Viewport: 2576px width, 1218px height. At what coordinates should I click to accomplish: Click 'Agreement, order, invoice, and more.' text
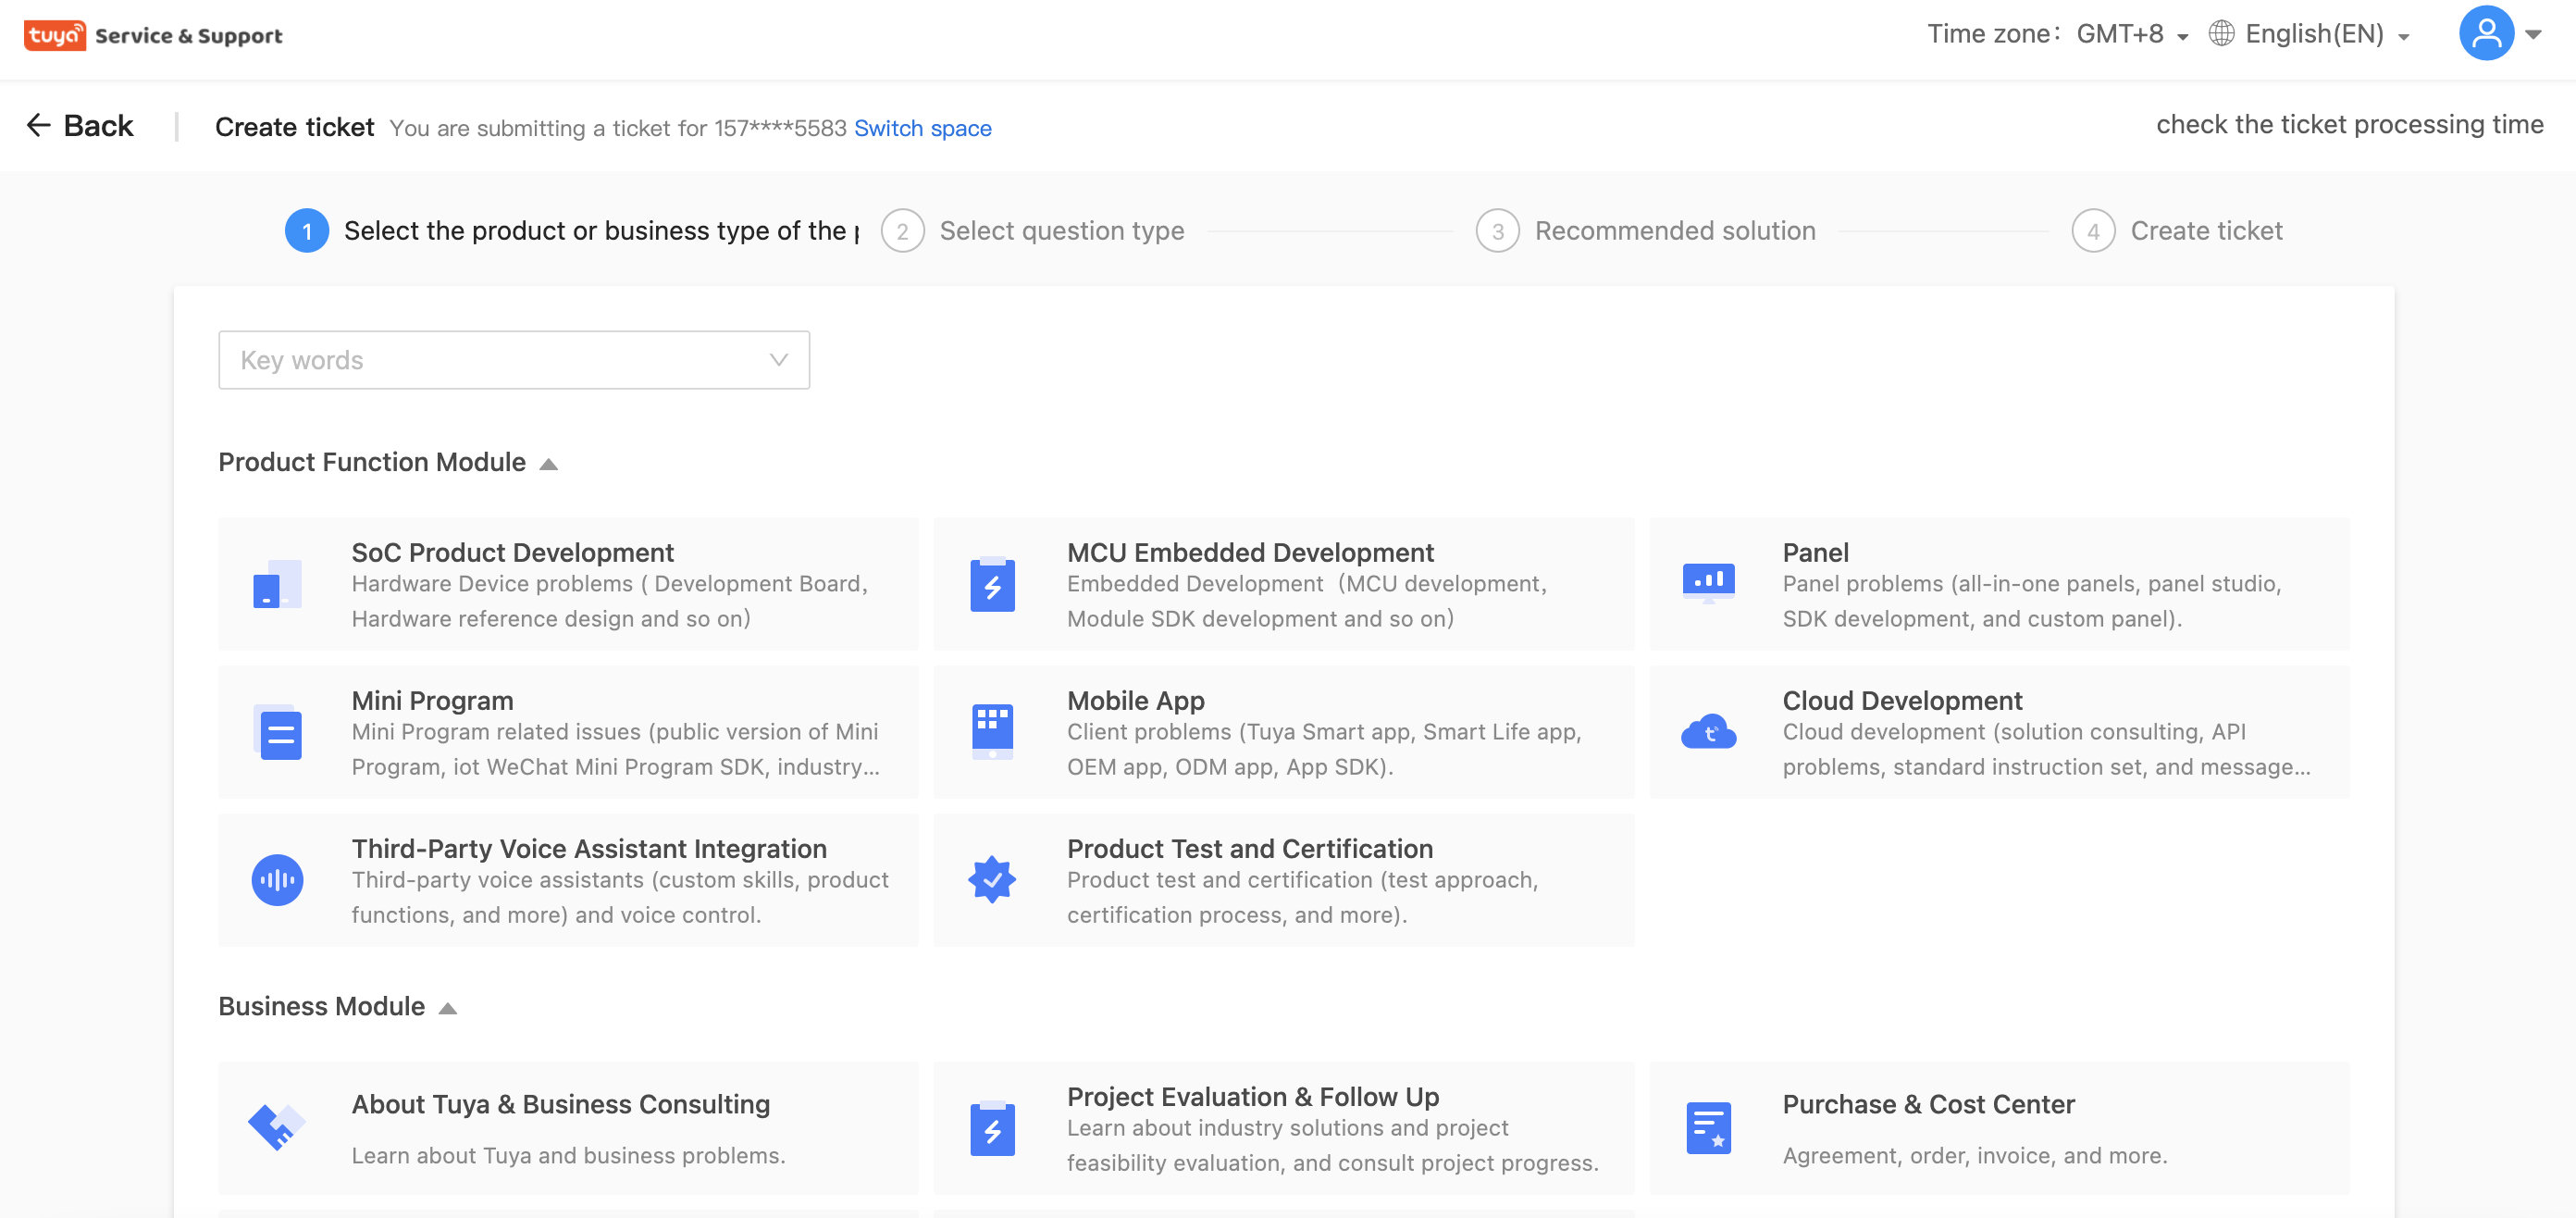click(x=1974, y=1155)
